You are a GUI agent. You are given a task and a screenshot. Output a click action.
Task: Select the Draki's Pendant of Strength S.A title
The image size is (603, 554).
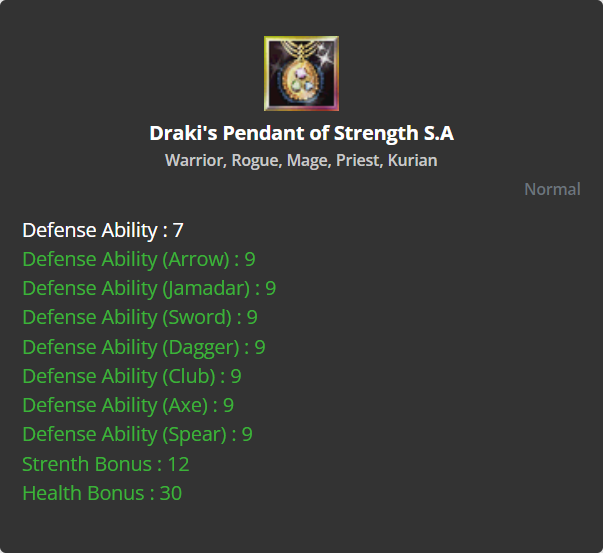(x=301, y=133)
